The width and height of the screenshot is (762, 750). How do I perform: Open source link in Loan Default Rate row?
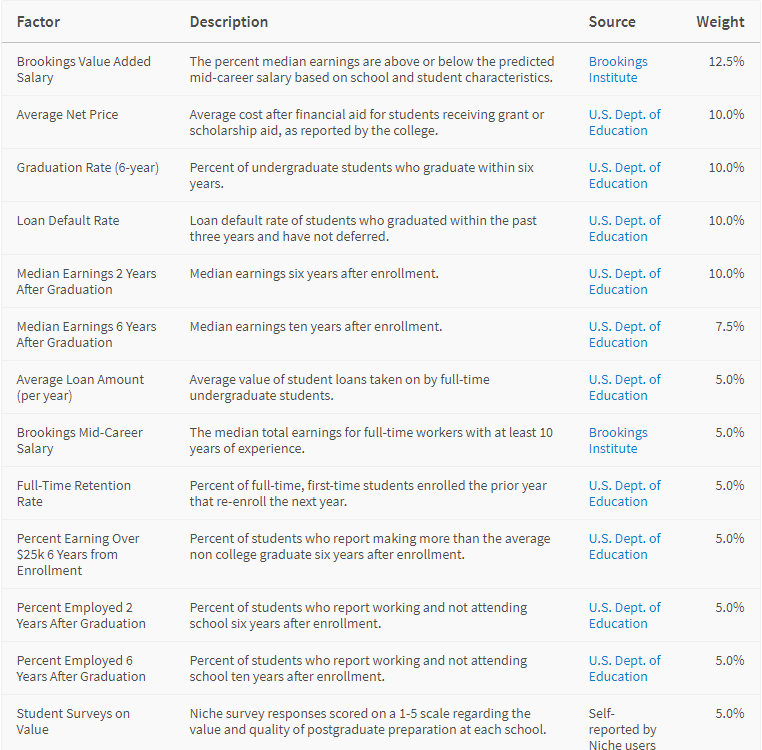[624, 228]
